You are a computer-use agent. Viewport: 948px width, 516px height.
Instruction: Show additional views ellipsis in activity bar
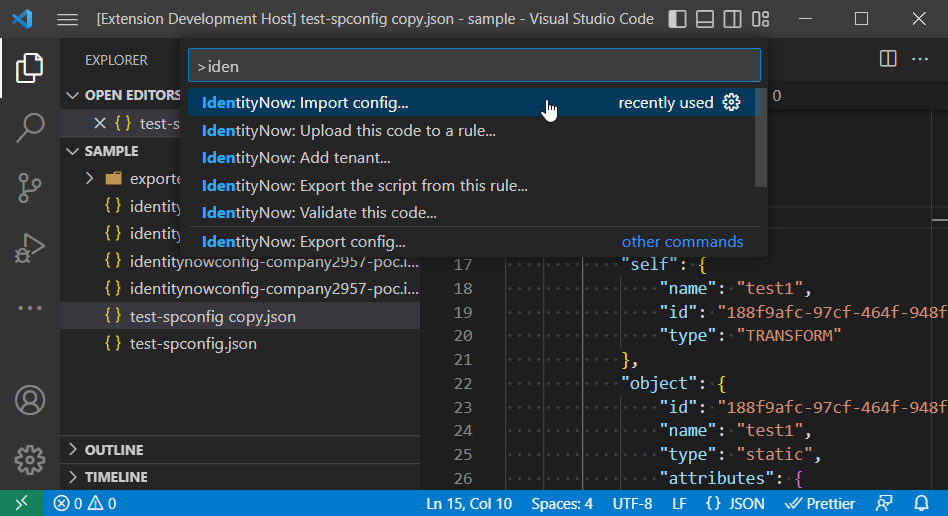pyautogui.click(x=30, y=308)
